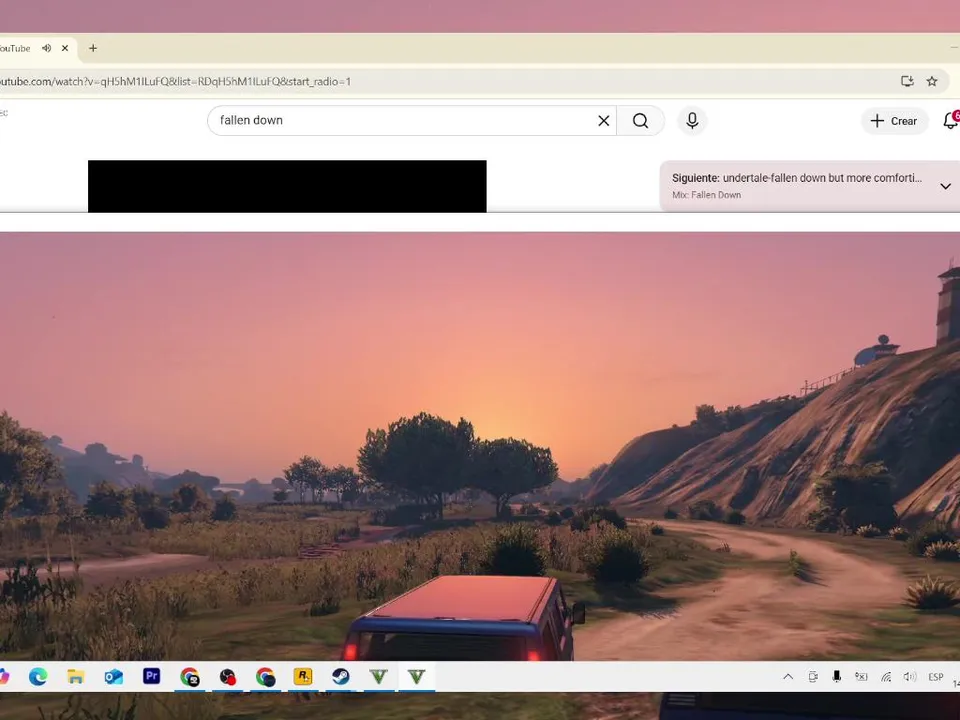
Task: Open Outlook from the taskbar
Action: click(x=114, y=677)
